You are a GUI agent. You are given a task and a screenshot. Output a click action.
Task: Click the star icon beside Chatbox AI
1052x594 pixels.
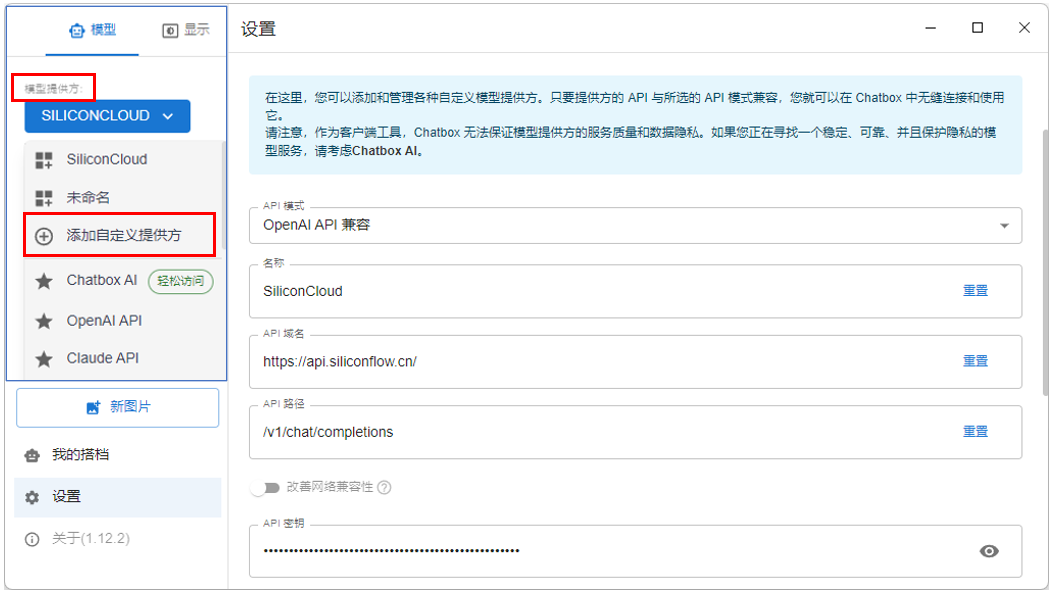pos(44,281)
